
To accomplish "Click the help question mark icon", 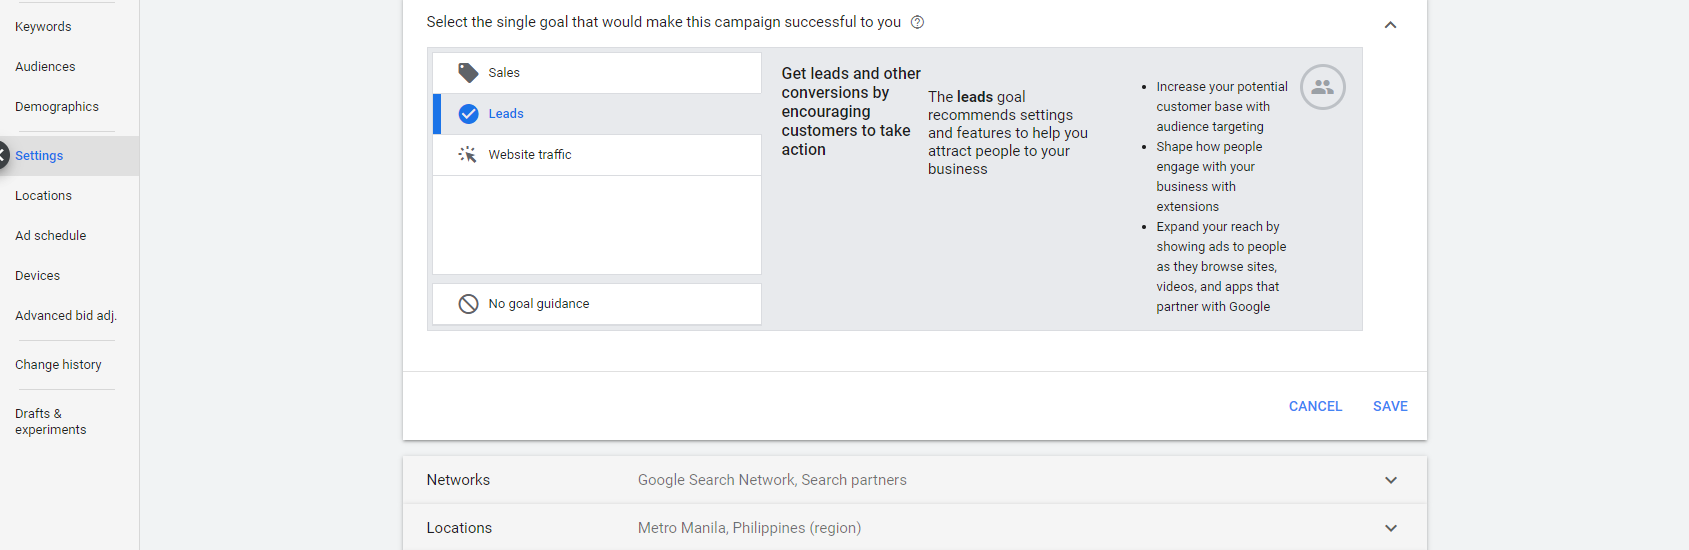I will tap(917, 22).
